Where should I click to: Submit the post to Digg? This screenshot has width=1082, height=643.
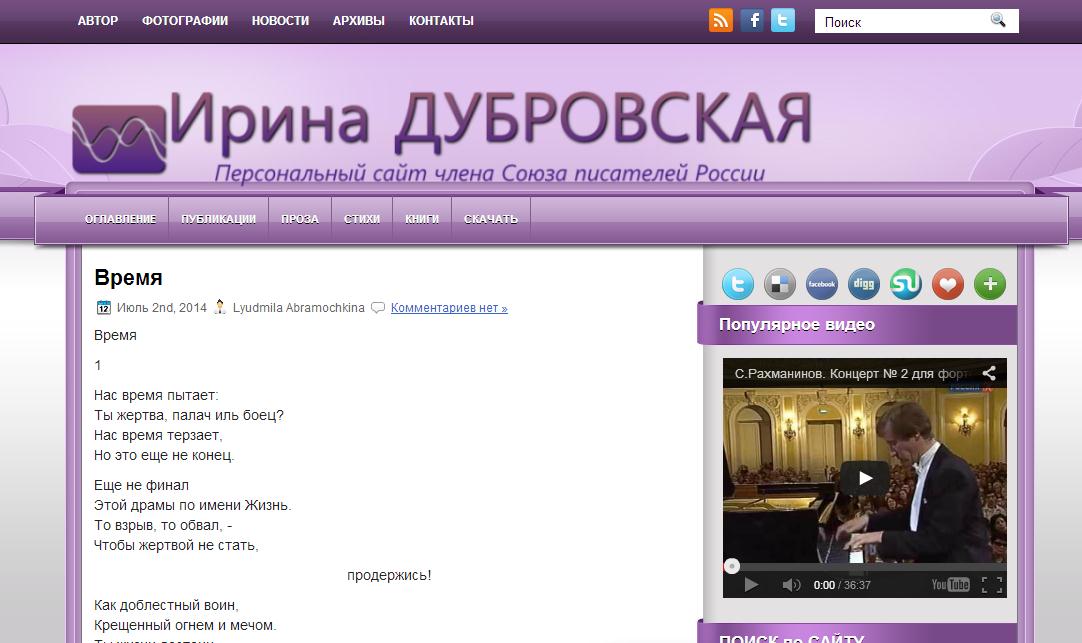pyautogui.click(x=863, y=283)
